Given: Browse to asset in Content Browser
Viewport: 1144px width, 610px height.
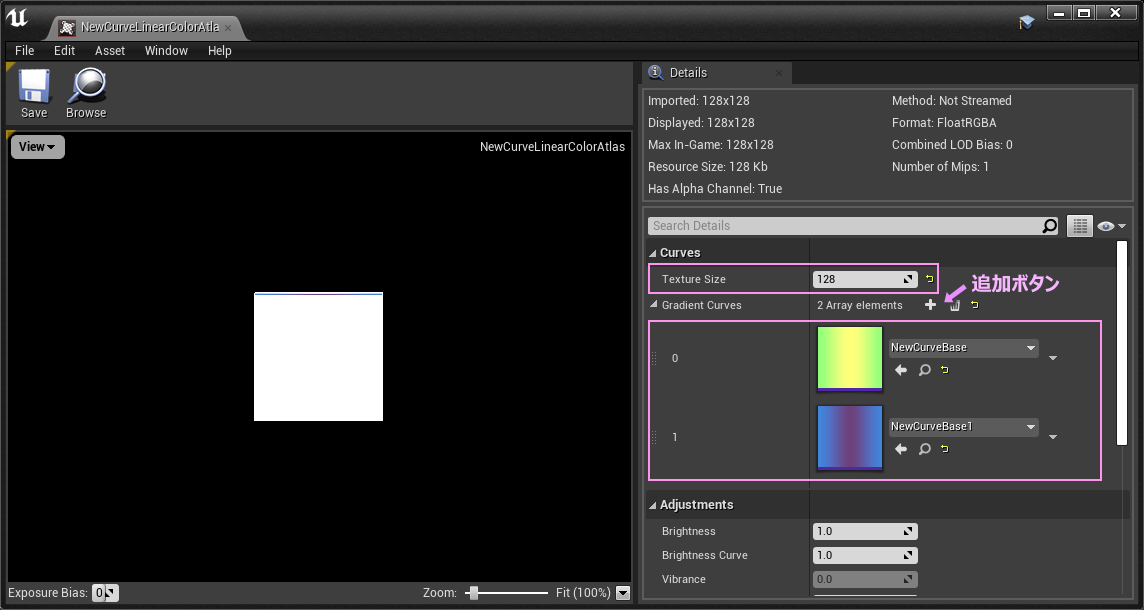Looking at the screenshot, I should pyautogui.click(x=86, y=93).
